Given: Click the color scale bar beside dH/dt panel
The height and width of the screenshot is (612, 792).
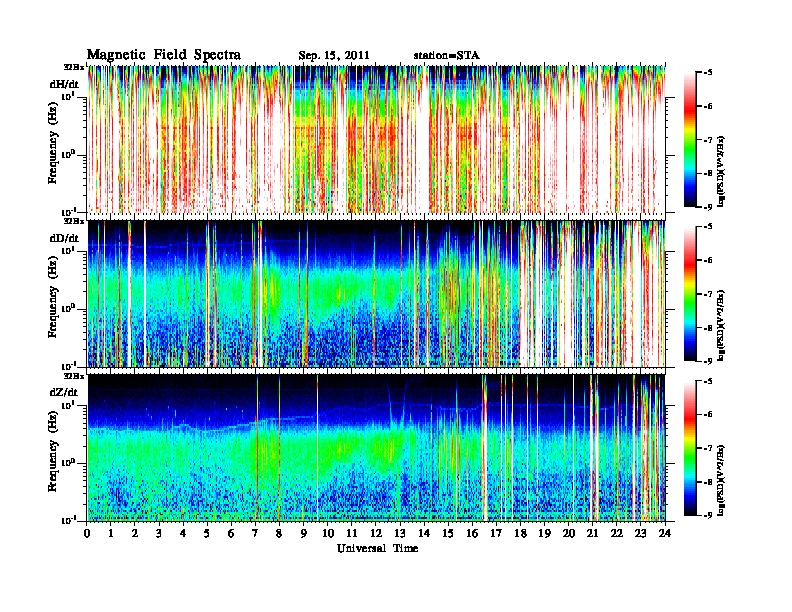Looking at the screenshot, I should tap(690, 140).
